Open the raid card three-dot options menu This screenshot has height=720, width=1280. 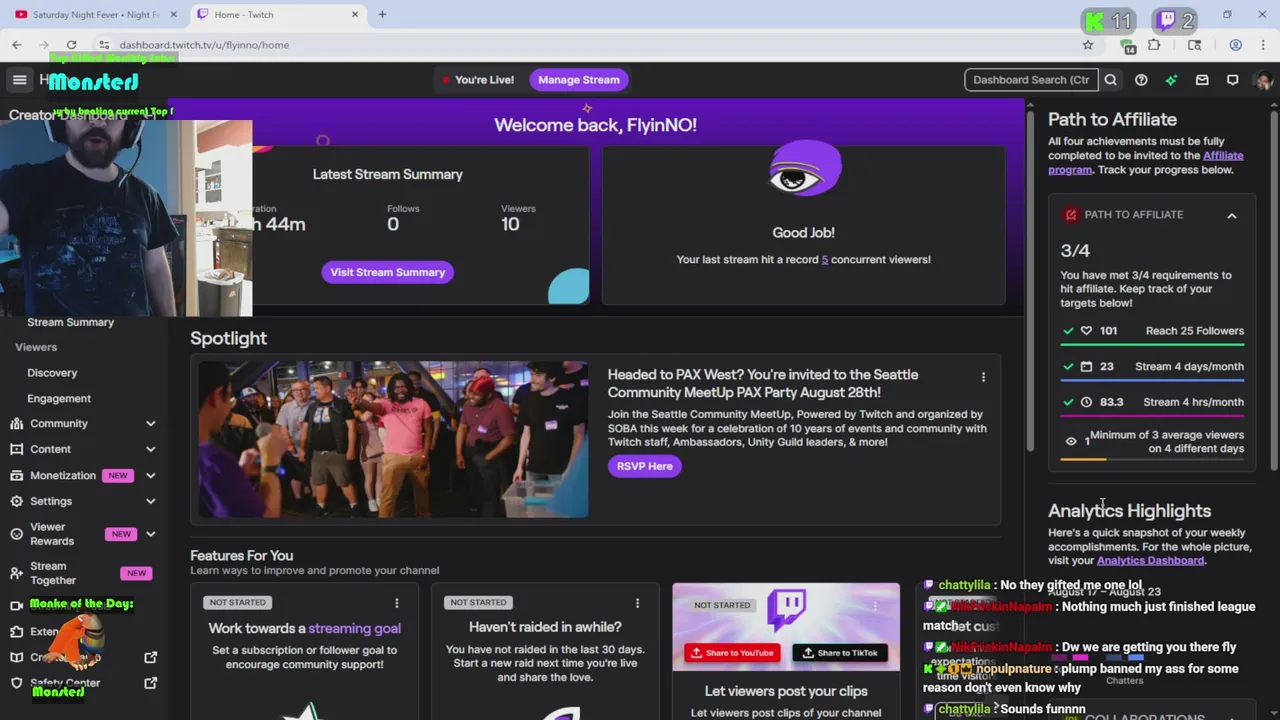tap(637, 603)
